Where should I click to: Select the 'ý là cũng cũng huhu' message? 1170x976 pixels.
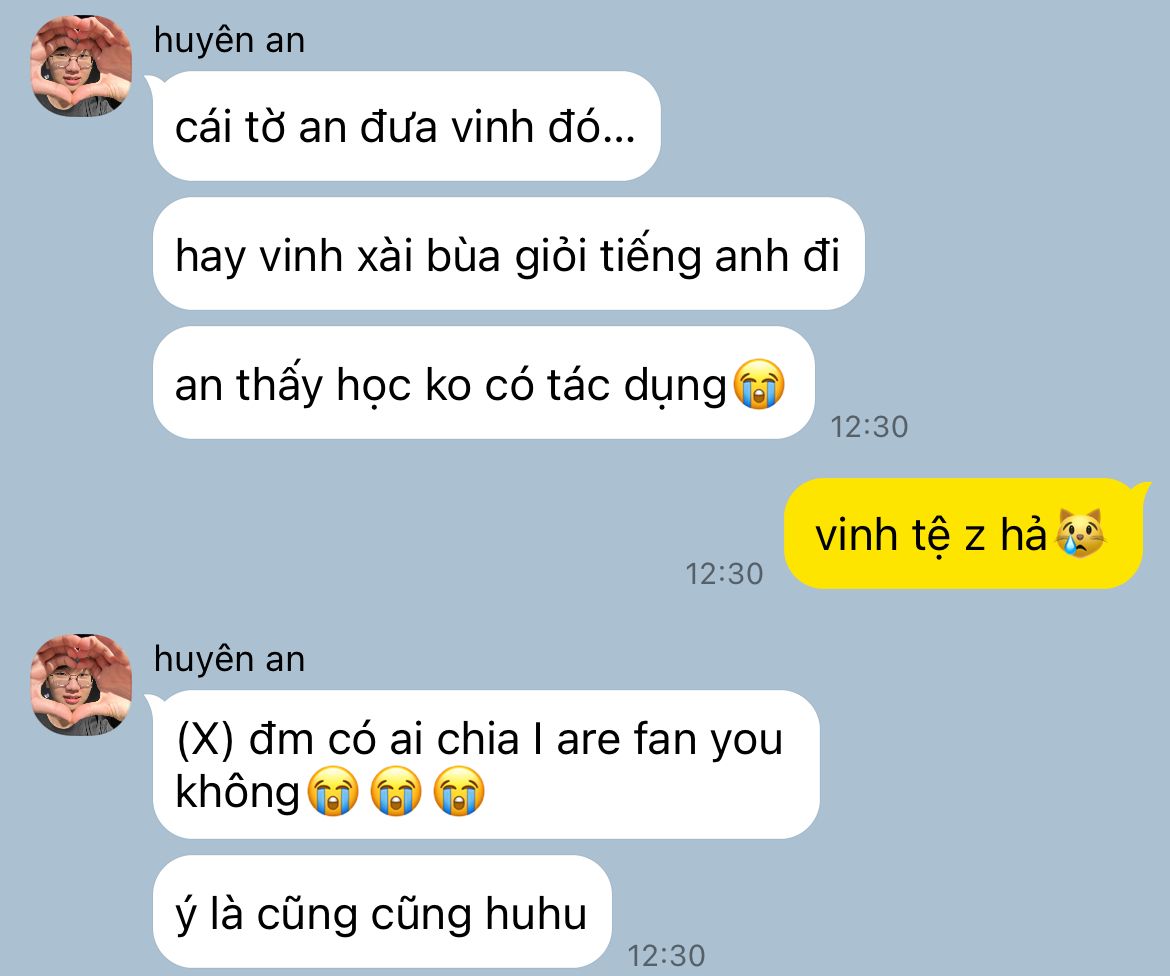382,912
